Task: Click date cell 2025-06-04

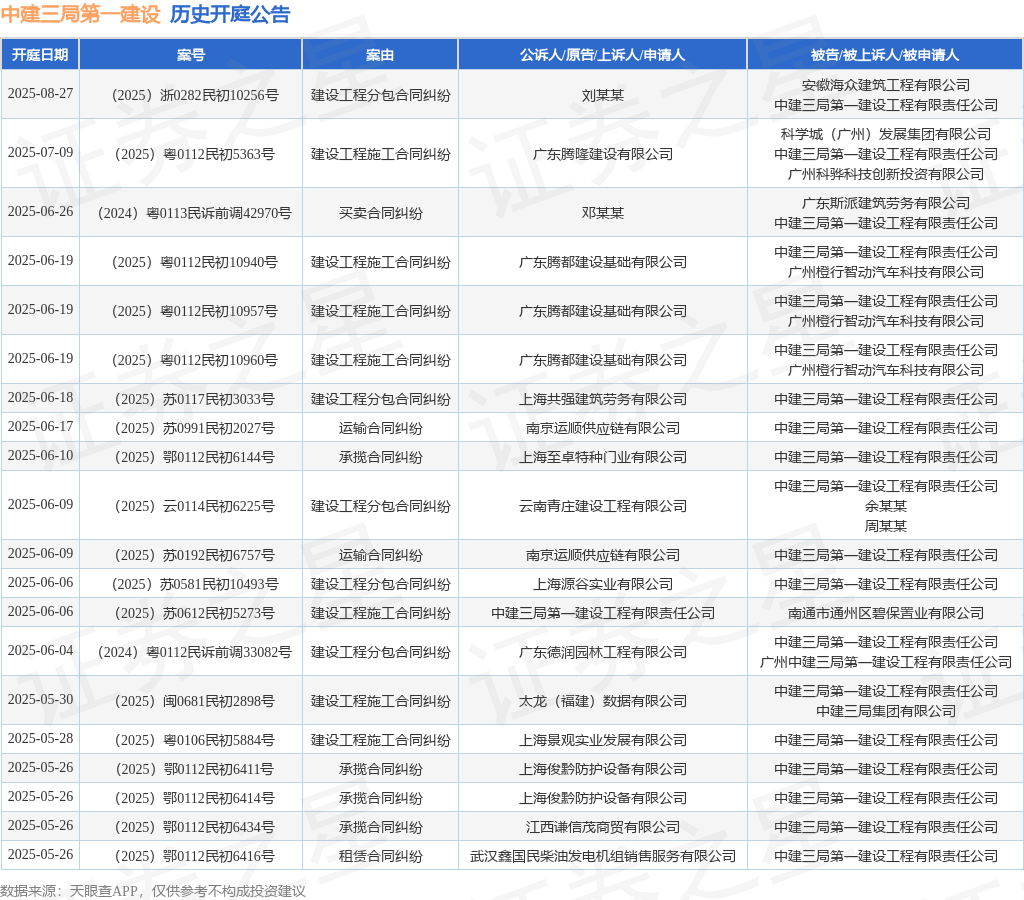Action: tap(40, 650)
